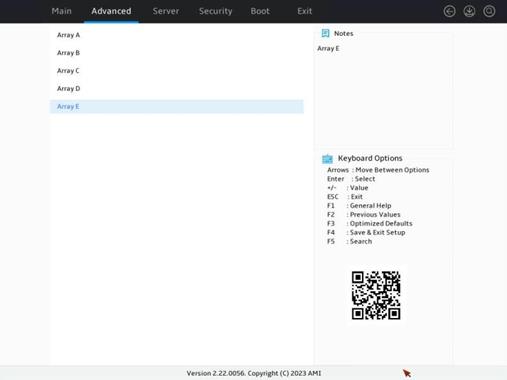Select Array B in the list
Screen dimensions: 507x380
click(x=177, y=53)
